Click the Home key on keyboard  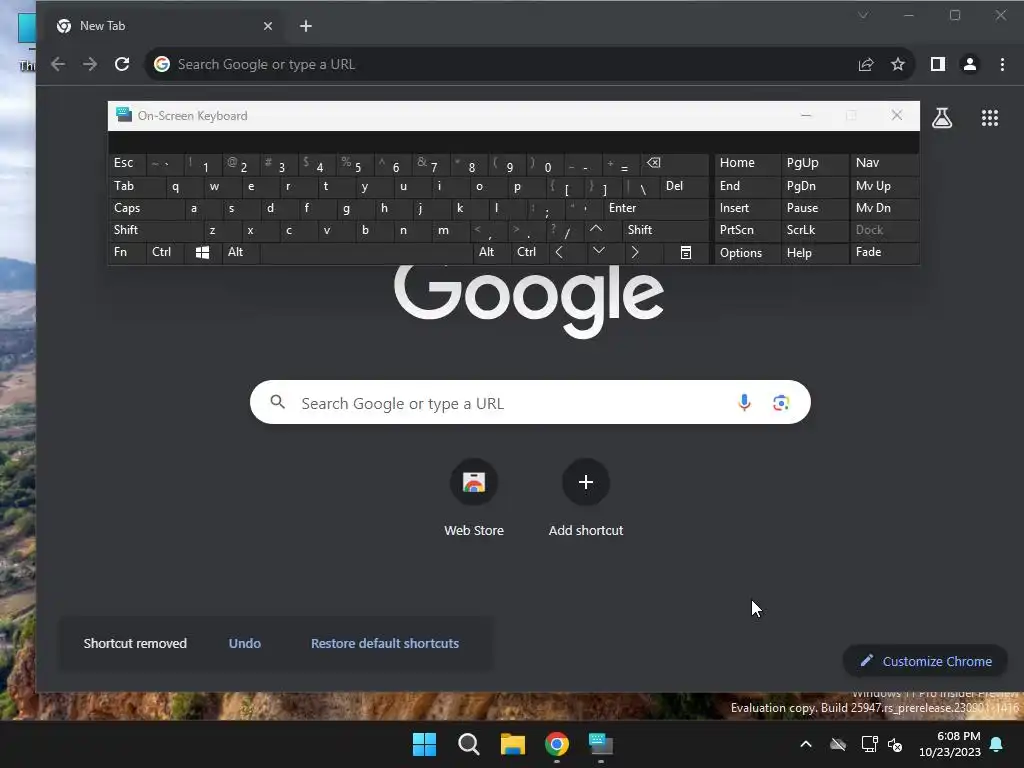[747, 163]
